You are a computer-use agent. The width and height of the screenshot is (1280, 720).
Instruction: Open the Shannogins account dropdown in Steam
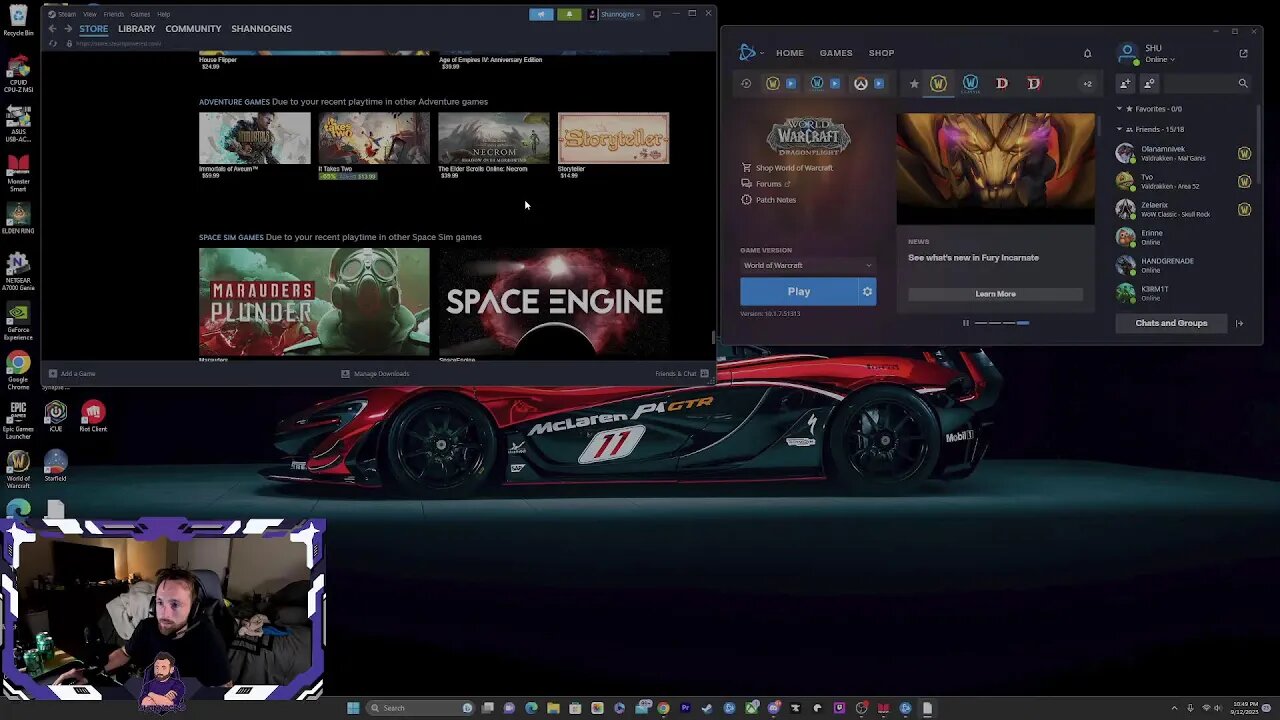pos(614,14)
